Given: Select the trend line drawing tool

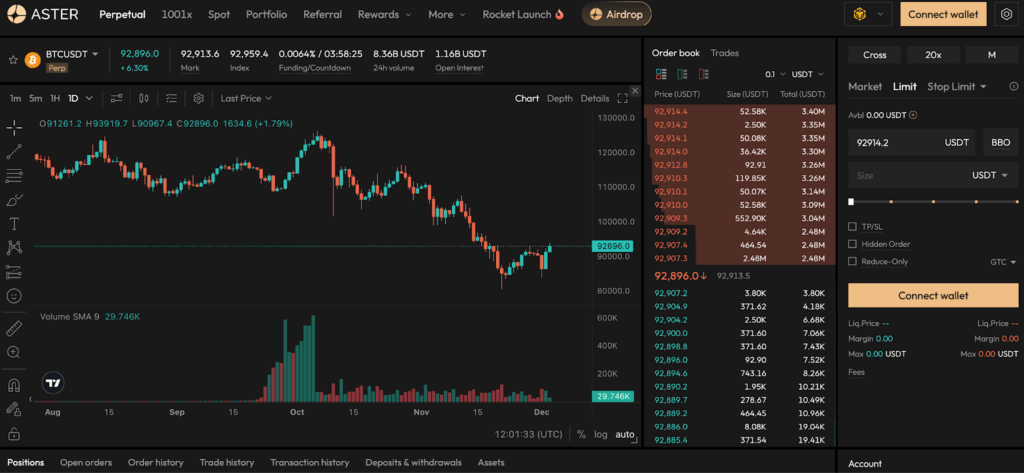Looking at the screenshot, I should point(14,152).
